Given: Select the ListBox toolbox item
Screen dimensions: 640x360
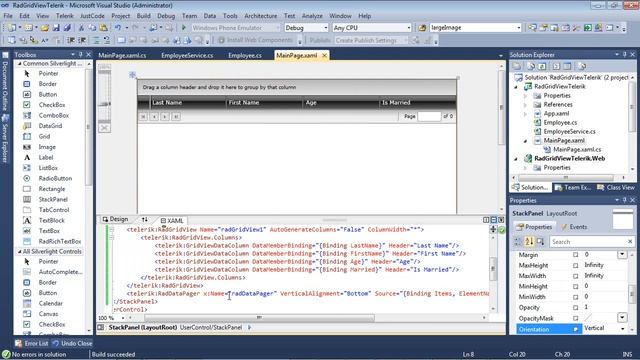Looking at the screenshot, I should coord(48,168).
